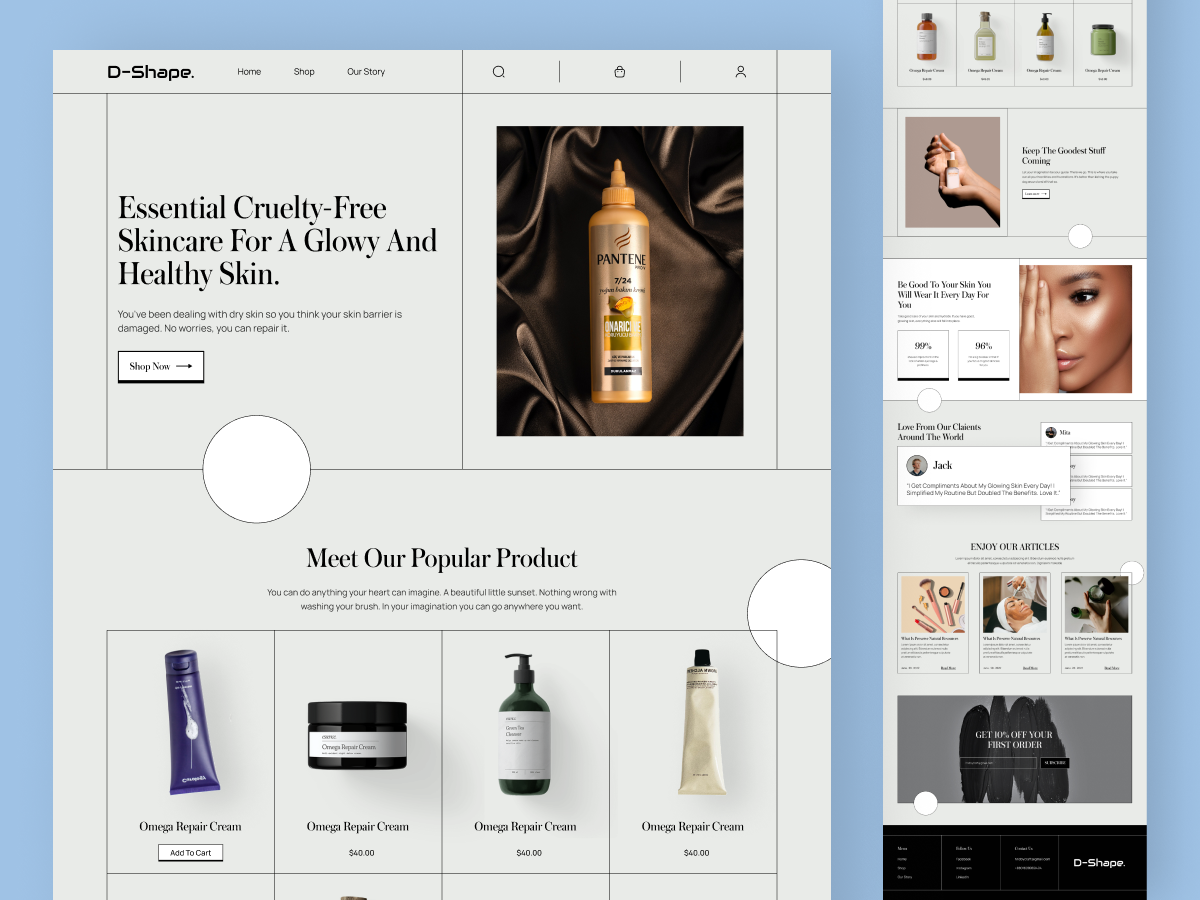Select the amber pump bottle in the right preview

pos(1044,36)
